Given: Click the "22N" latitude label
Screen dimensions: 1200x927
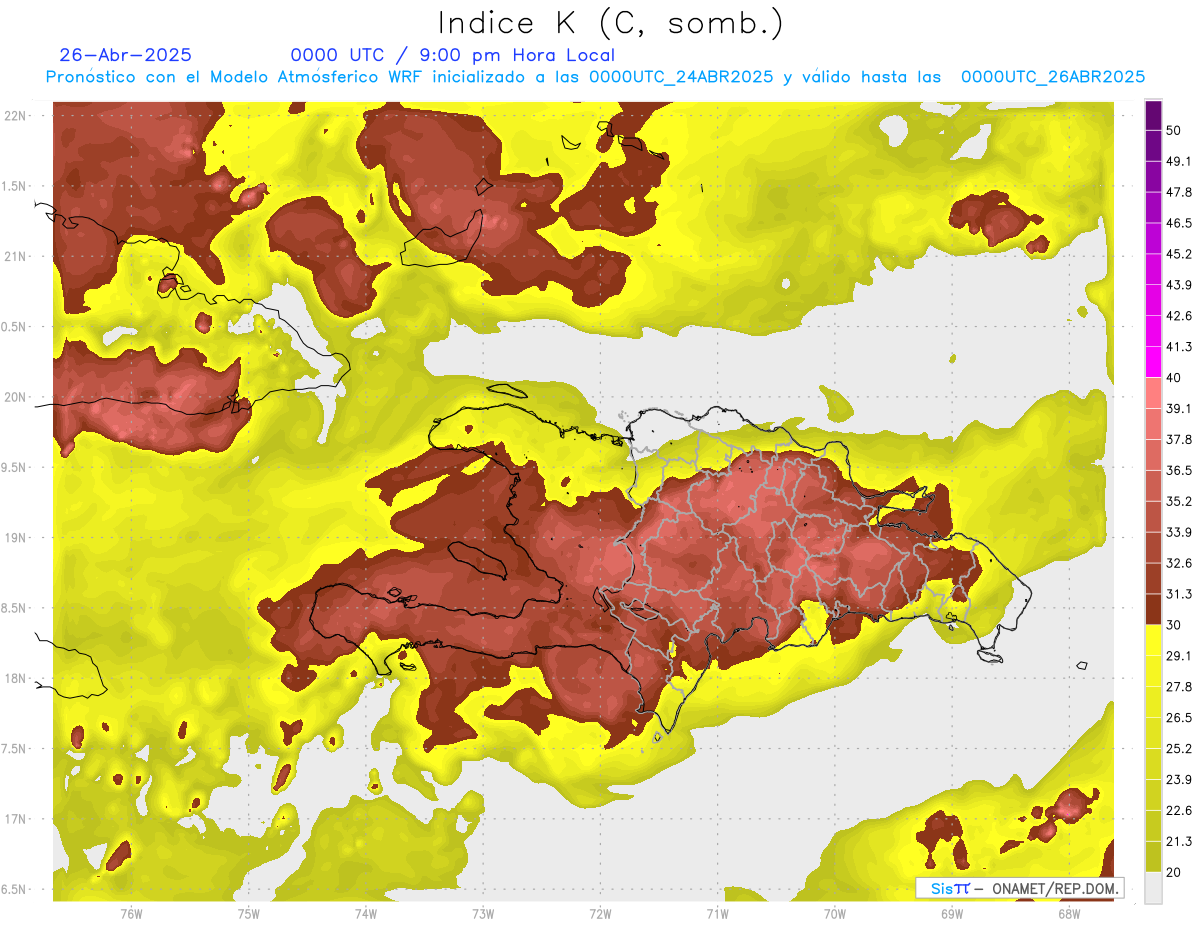Looking at the screenshot, I should (17, 116).
